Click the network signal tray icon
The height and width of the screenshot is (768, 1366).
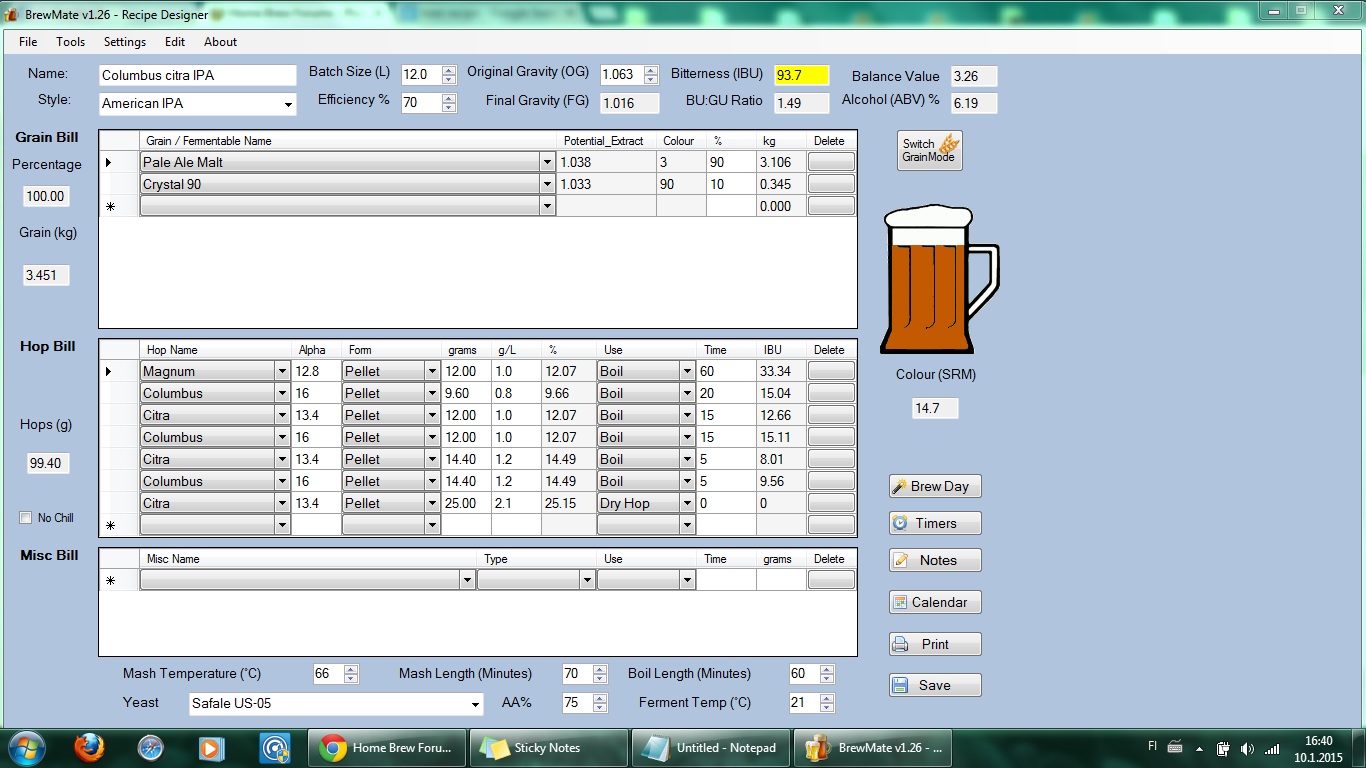pyautogui.click(x=1272, y=748)
